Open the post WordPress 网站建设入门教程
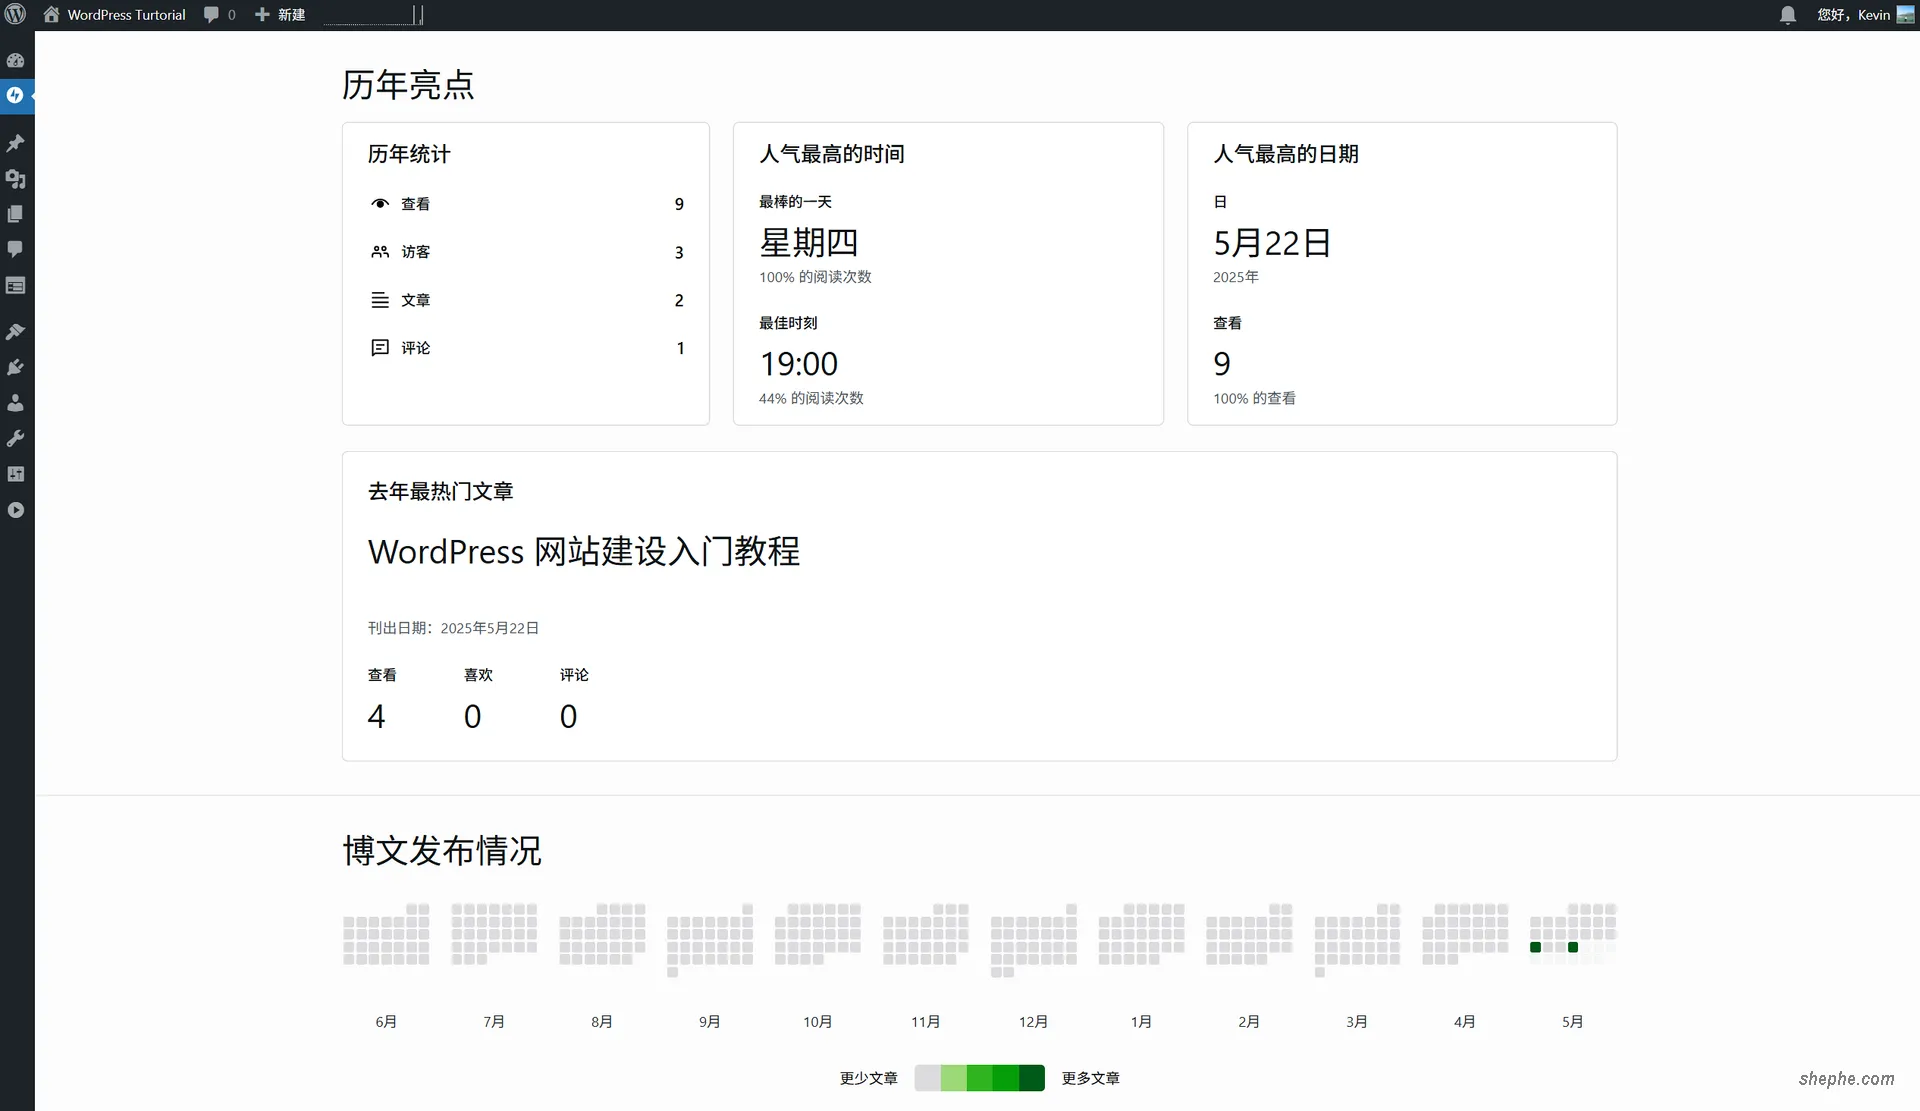Screen dimensions: 1920x1111 pyautogui.click(x=584, y=551)
